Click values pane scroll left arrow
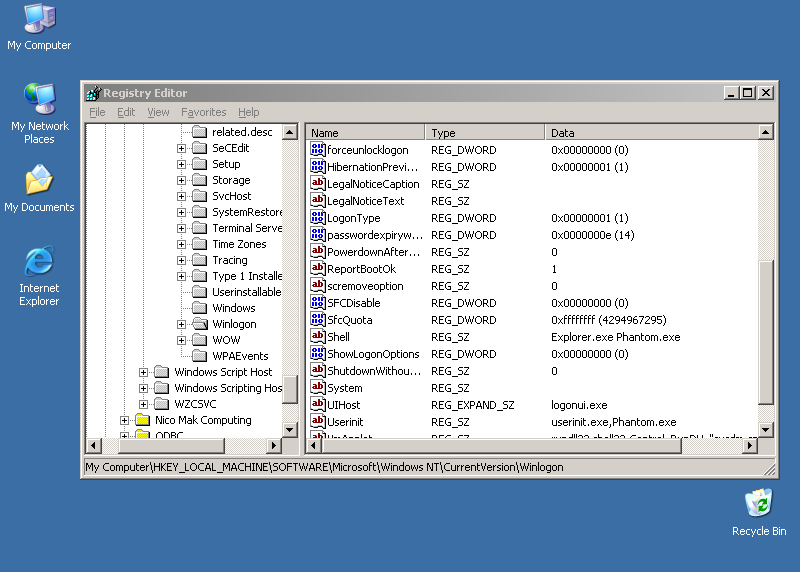800x572 pixels. tap(314, 446)
